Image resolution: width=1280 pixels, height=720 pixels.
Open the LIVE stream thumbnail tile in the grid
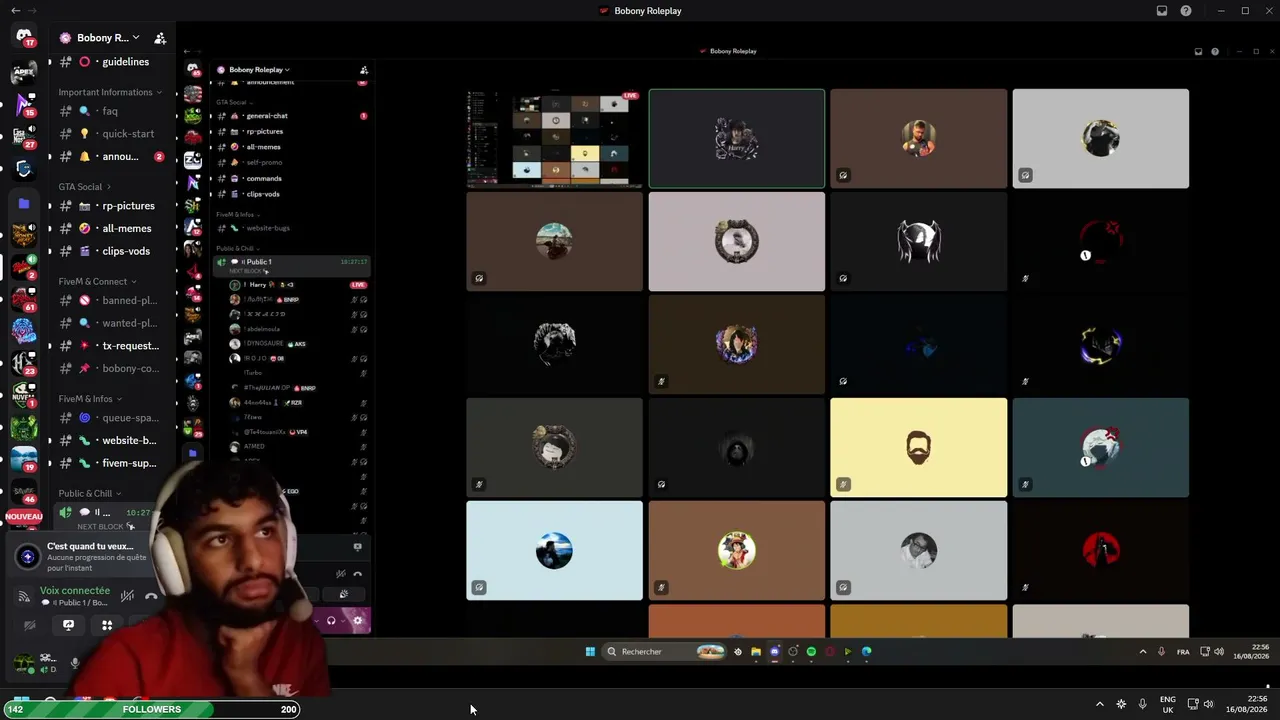point(555,139)
